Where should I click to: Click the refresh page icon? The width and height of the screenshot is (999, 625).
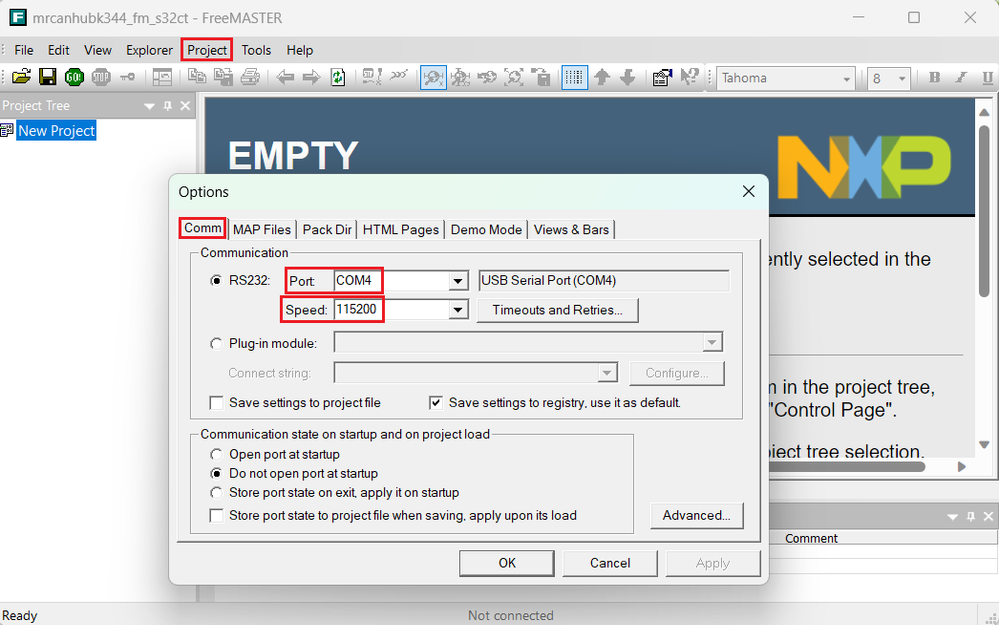point(338,77)
